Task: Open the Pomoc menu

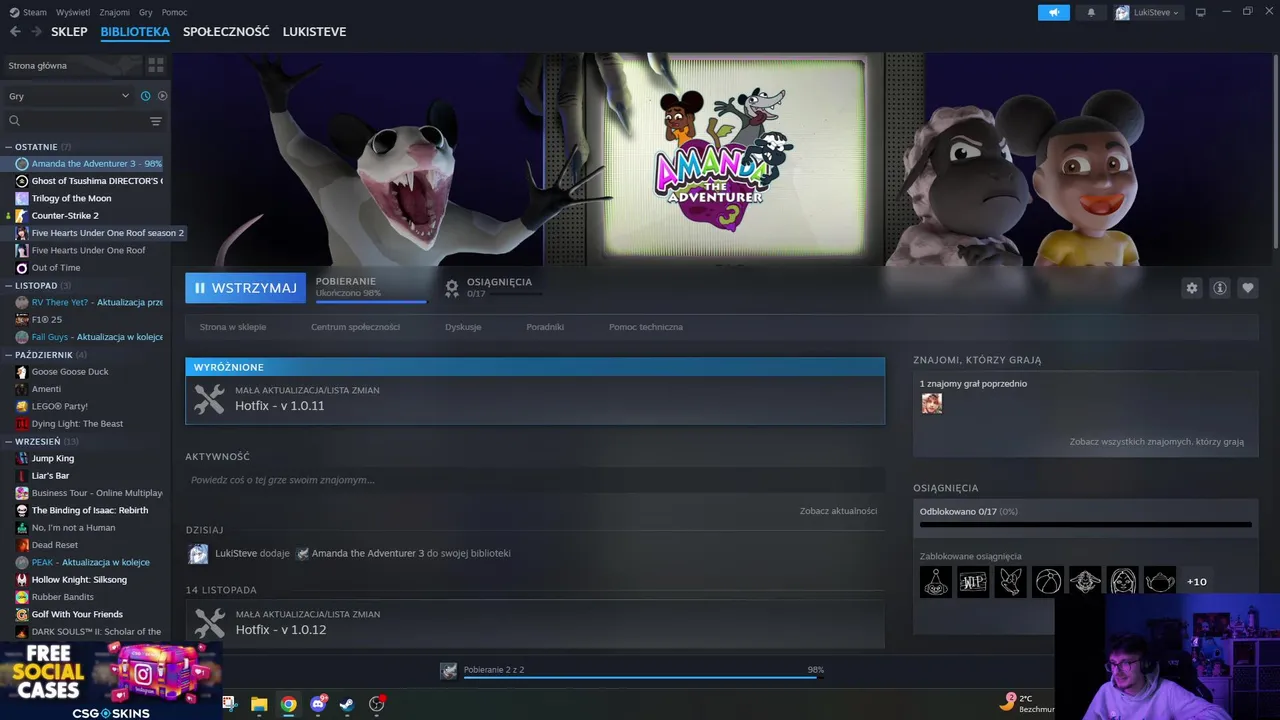Action: coord(174,12)
